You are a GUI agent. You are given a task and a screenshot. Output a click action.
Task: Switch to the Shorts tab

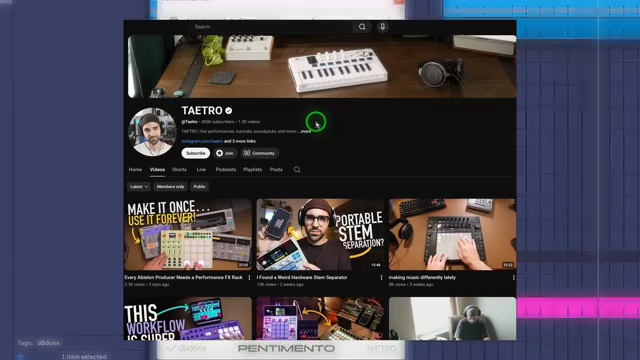(179, 169)
